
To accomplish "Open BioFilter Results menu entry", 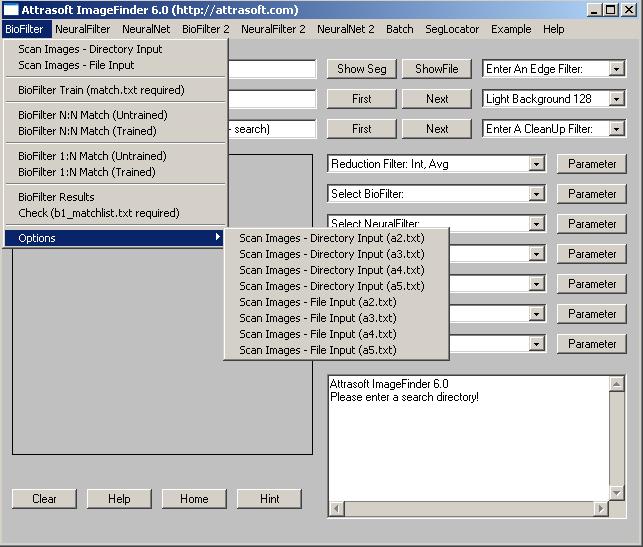I will 56,197.
